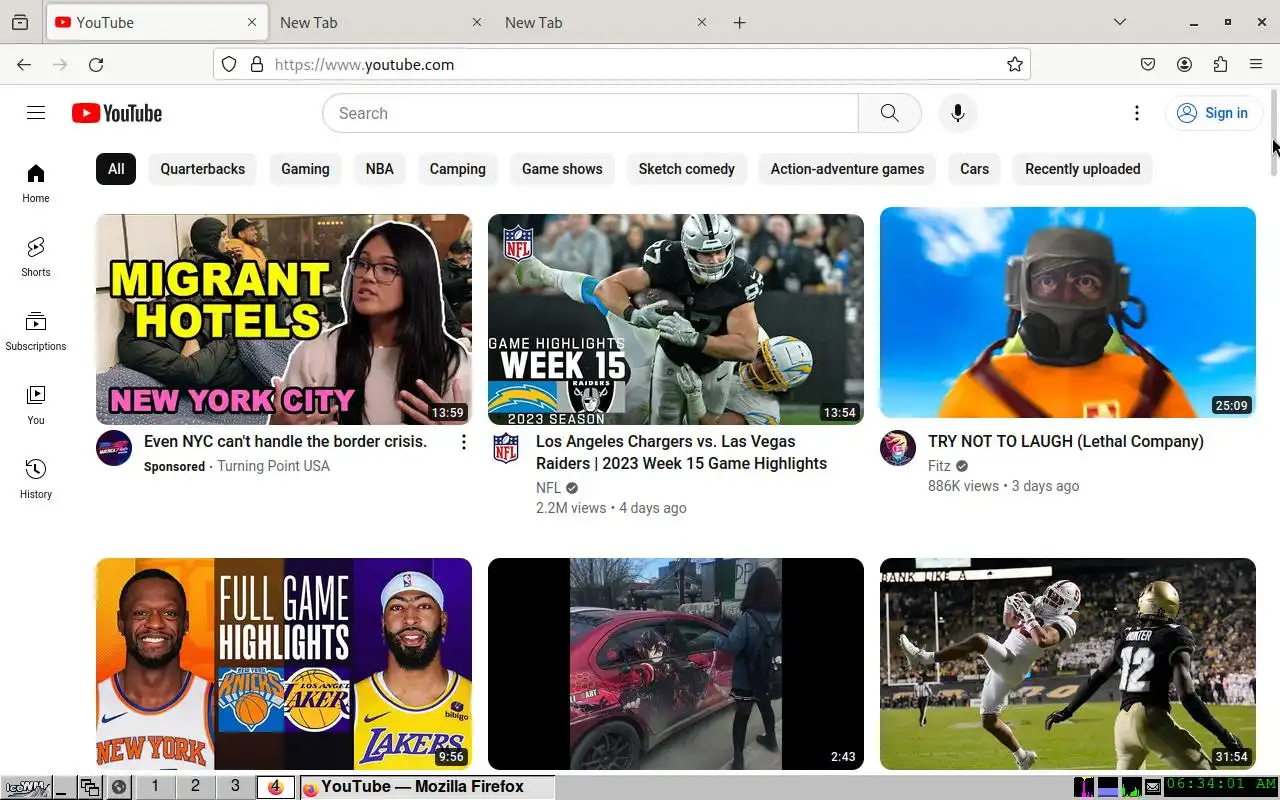1280x800 pixels.
Task: Click the Fitz channel avatar
Action: (x=898, y=448)
